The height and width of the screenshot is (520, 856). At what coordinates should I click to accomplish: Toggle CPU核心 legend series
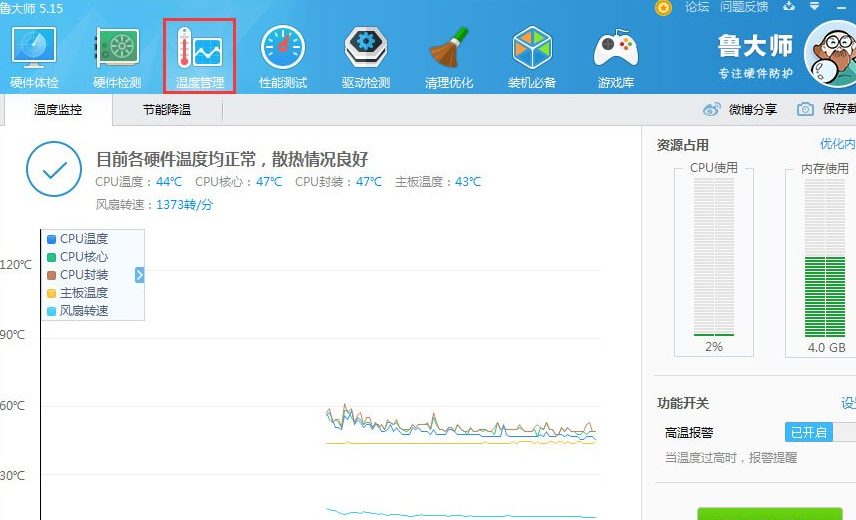click(78, 257)
